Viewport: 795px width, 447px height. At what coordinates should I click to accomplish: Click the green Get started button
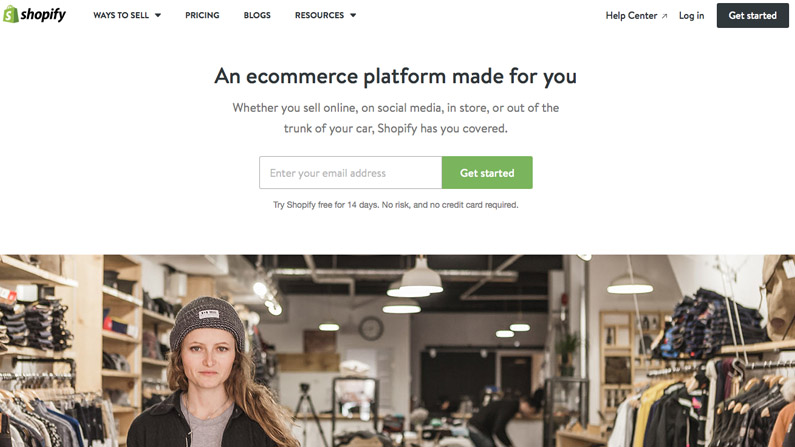[x=487, y=172]
